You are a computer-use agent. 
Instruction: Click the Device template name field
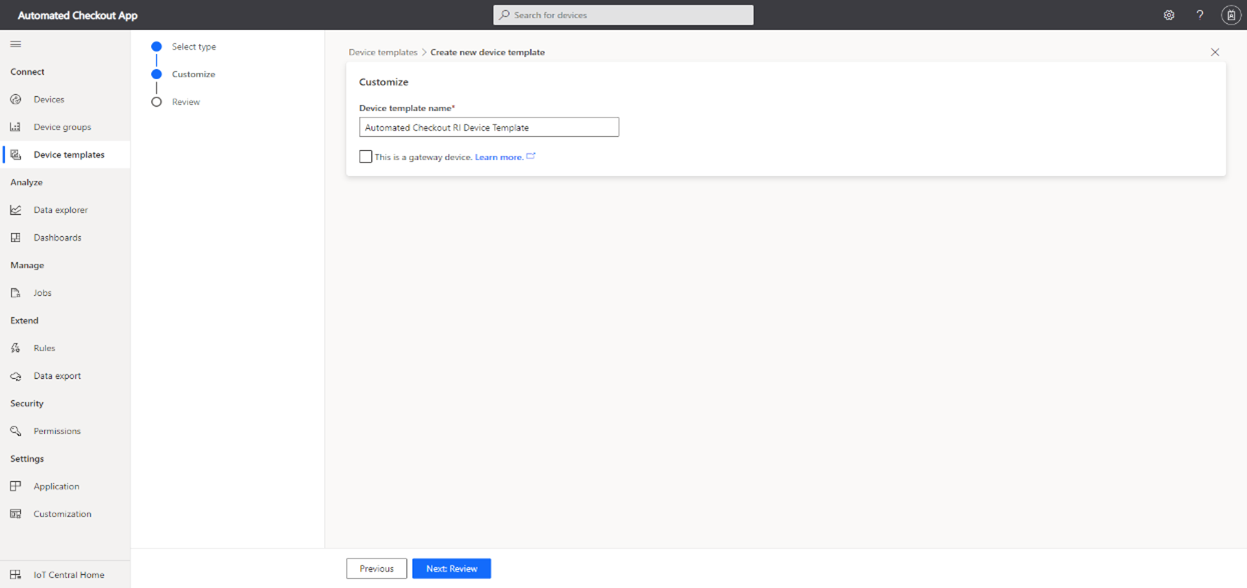pyautogui.click(x=489, y=127)
